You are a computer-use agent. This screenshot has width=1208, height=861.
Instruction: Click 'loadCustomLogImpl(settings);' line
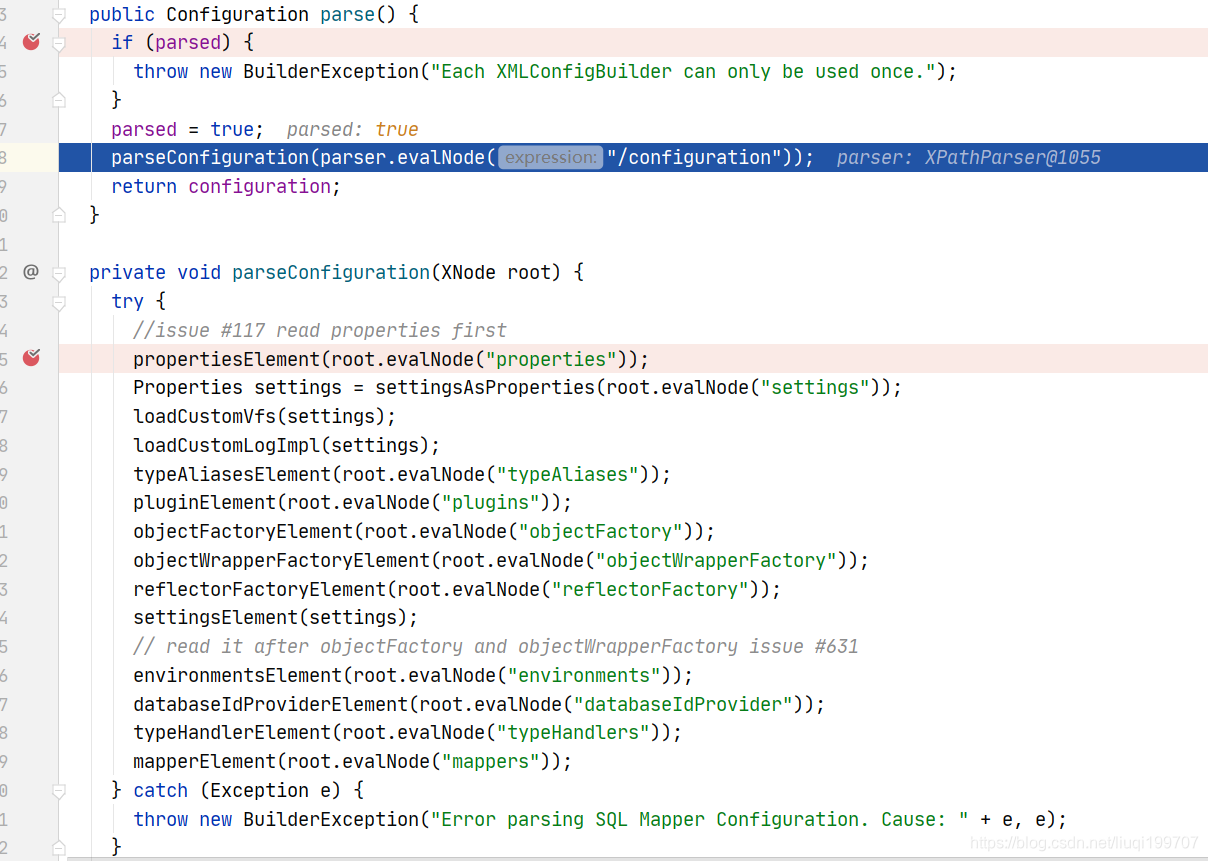287,445
